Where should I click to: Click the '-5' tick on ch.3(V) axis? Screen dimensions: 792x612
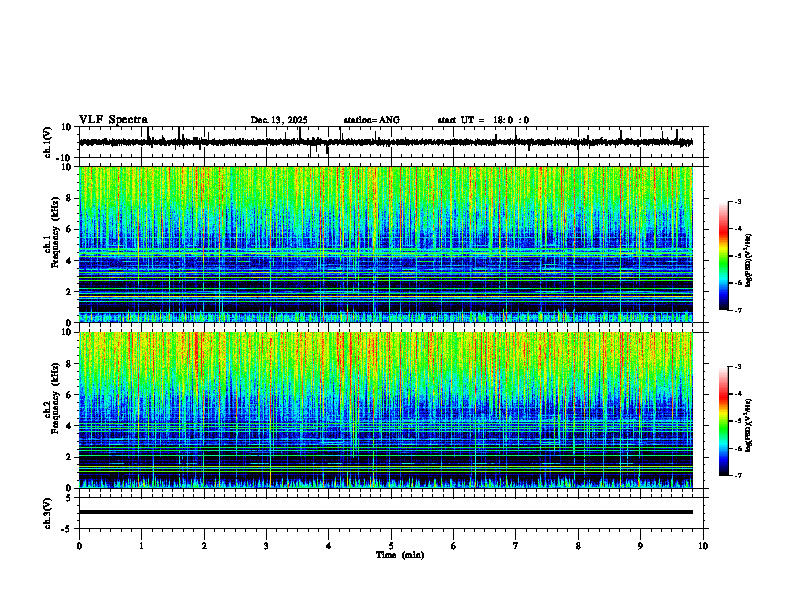click(x=67, y=529)
